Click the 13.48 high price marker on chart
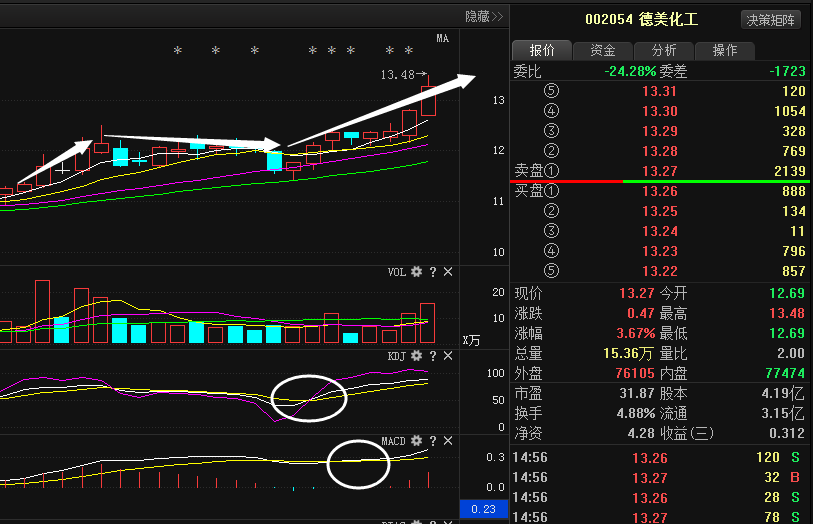813x524 pixels. 403,75
